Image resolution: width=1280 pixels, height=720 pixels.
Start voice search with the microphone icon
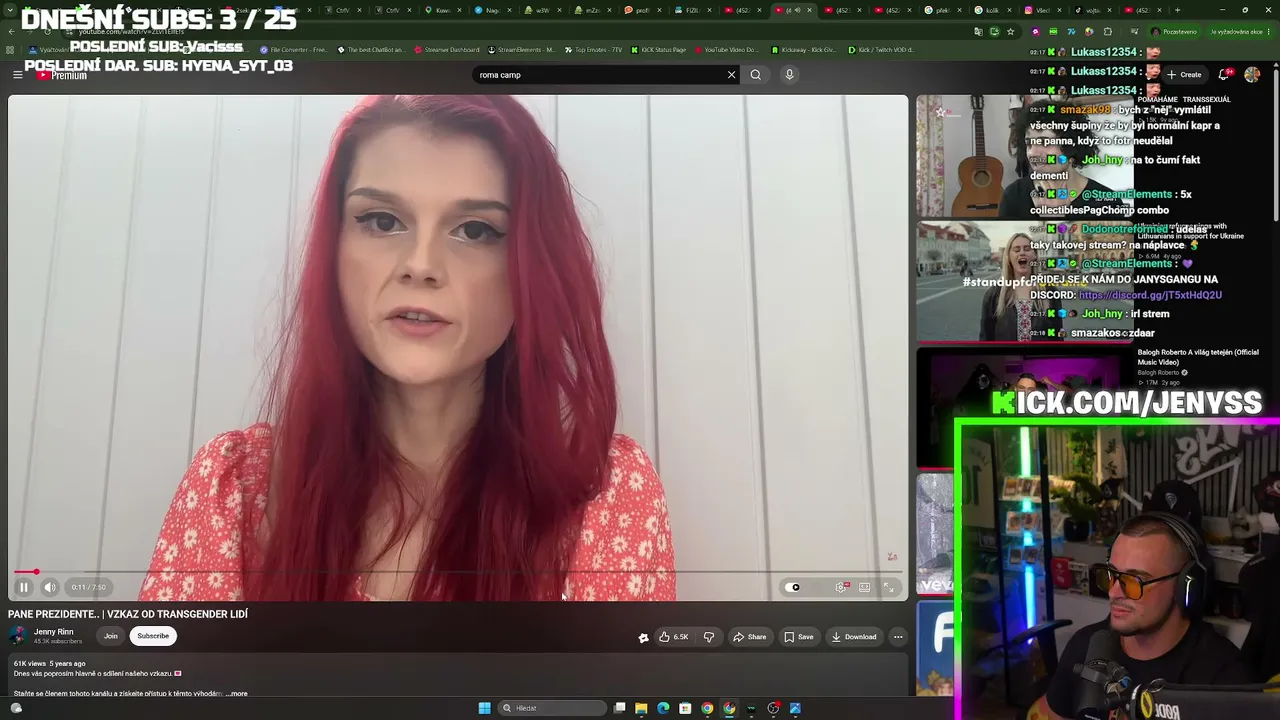[x=789, y=75]
